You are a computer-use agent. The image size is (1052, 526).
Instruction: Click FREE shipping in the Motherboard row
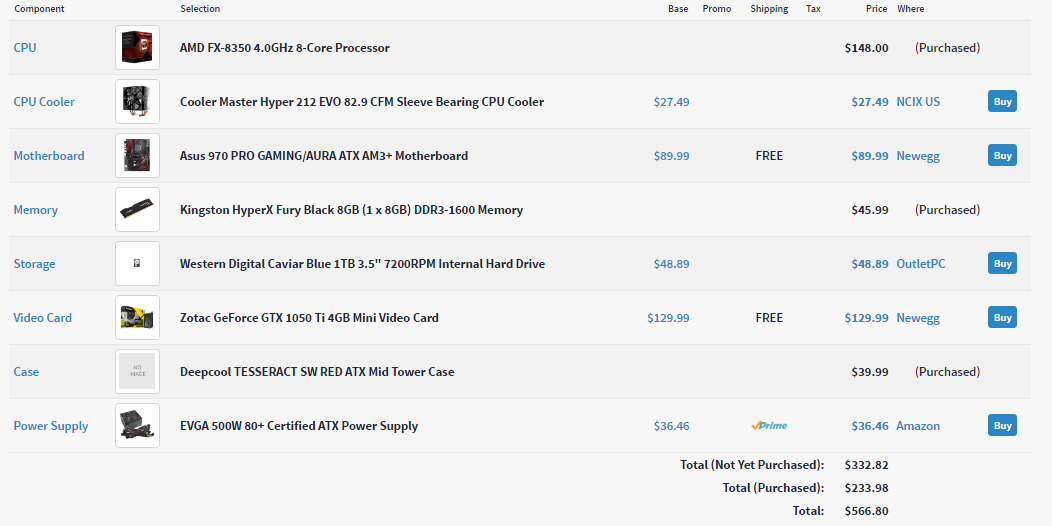[x=769, y=156]
